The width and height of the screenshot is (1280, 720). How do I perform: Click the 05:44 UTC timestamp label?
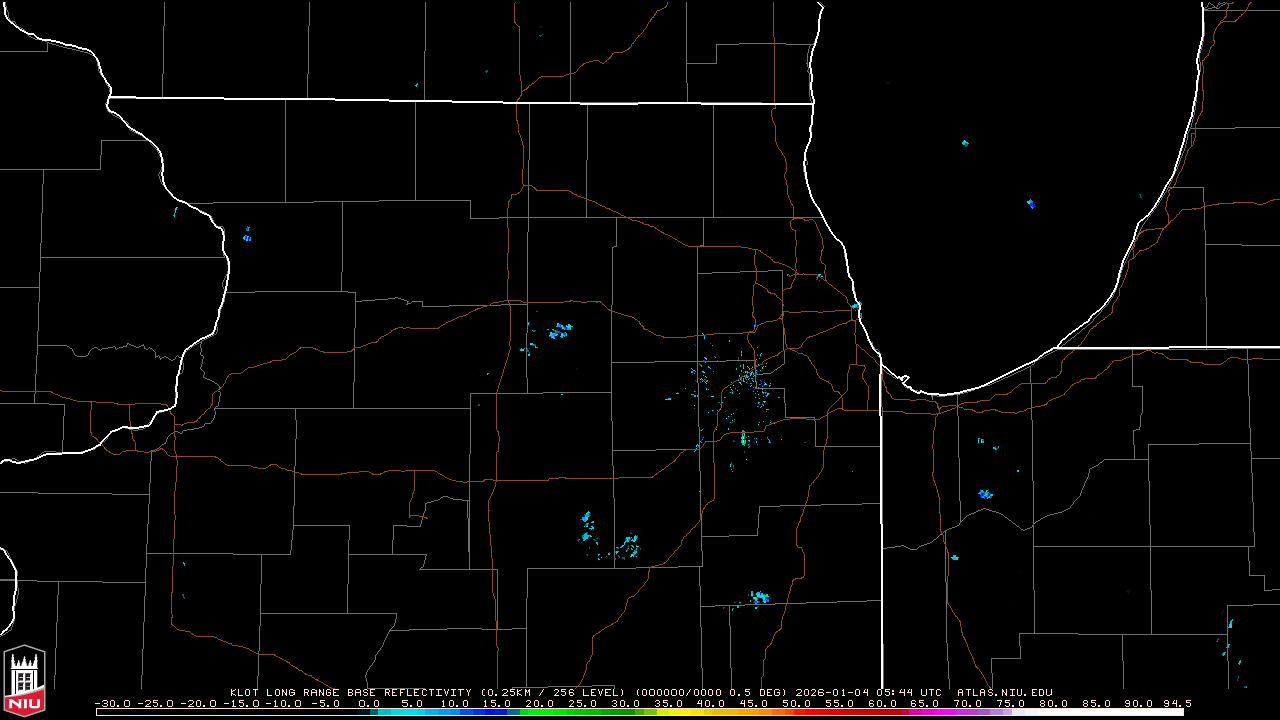(x=909, y=692)
